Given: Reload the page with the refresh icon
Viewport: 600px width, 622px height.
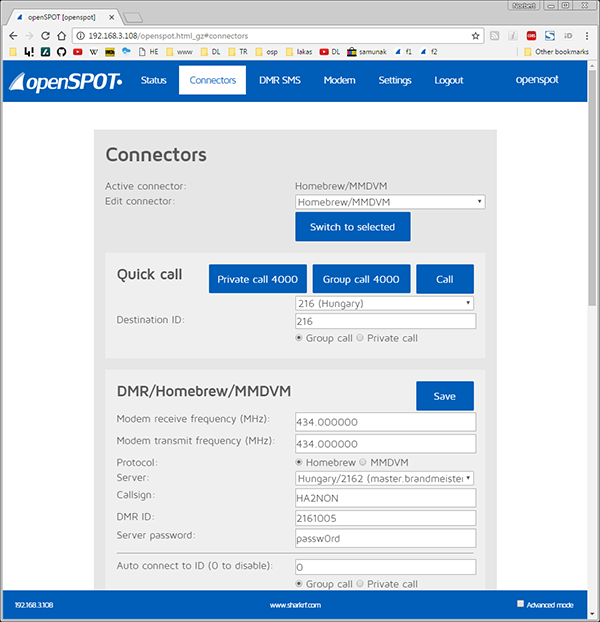Looking at the screenshot, I should 45,36.
